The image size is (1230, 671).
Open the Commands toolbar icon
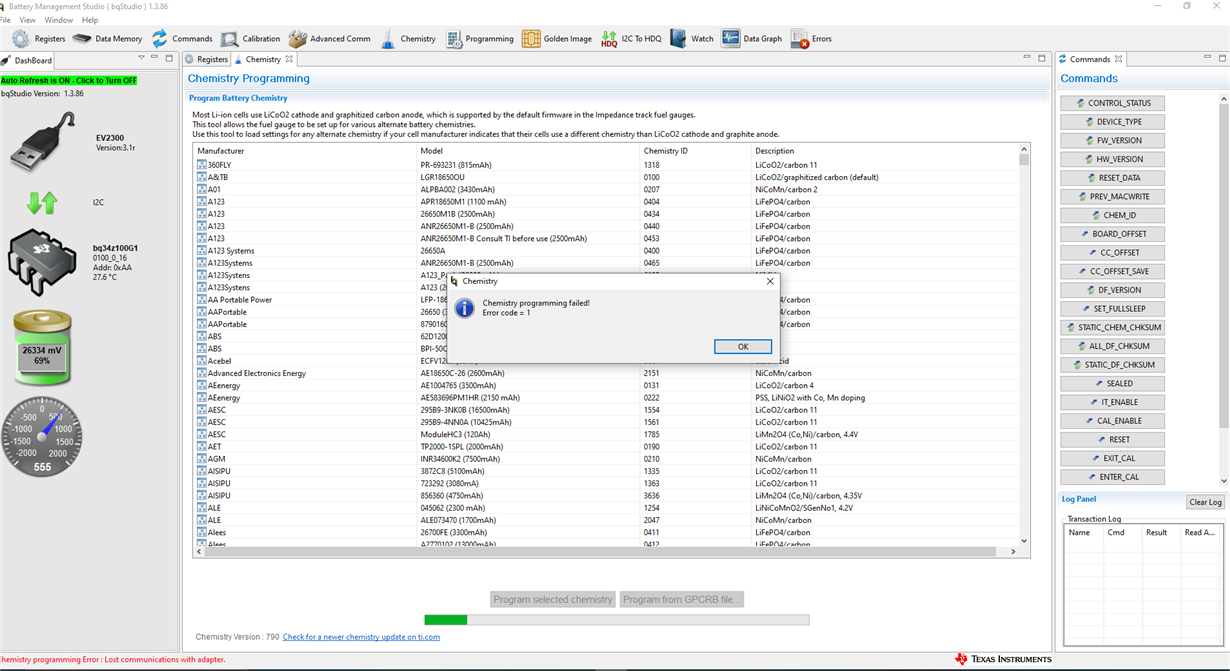[160, 39]
